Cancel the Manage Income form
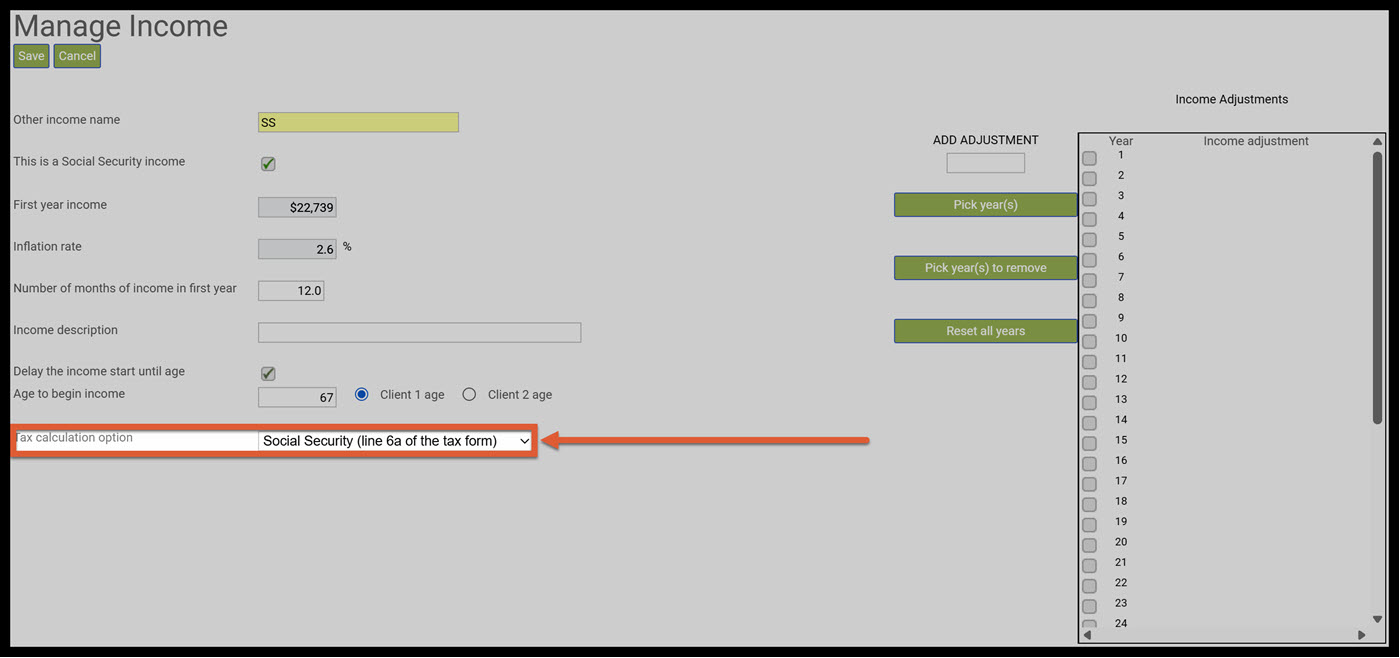Screen dimensions: 1400x658 tap(77, 56)
